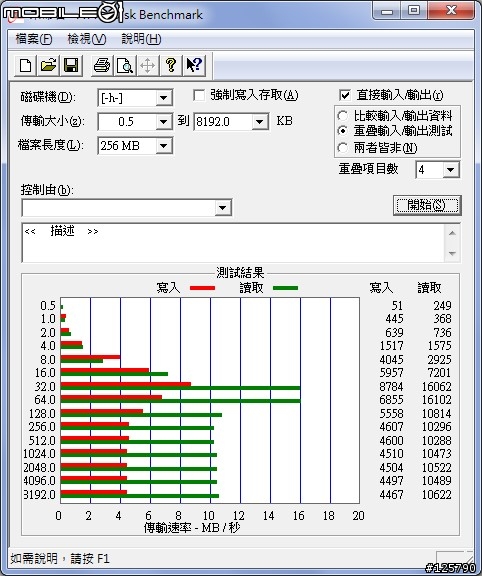The image size is (482, 576).
Task: Click the four-arrow move toolbar icon
Action: coord(147,66)
